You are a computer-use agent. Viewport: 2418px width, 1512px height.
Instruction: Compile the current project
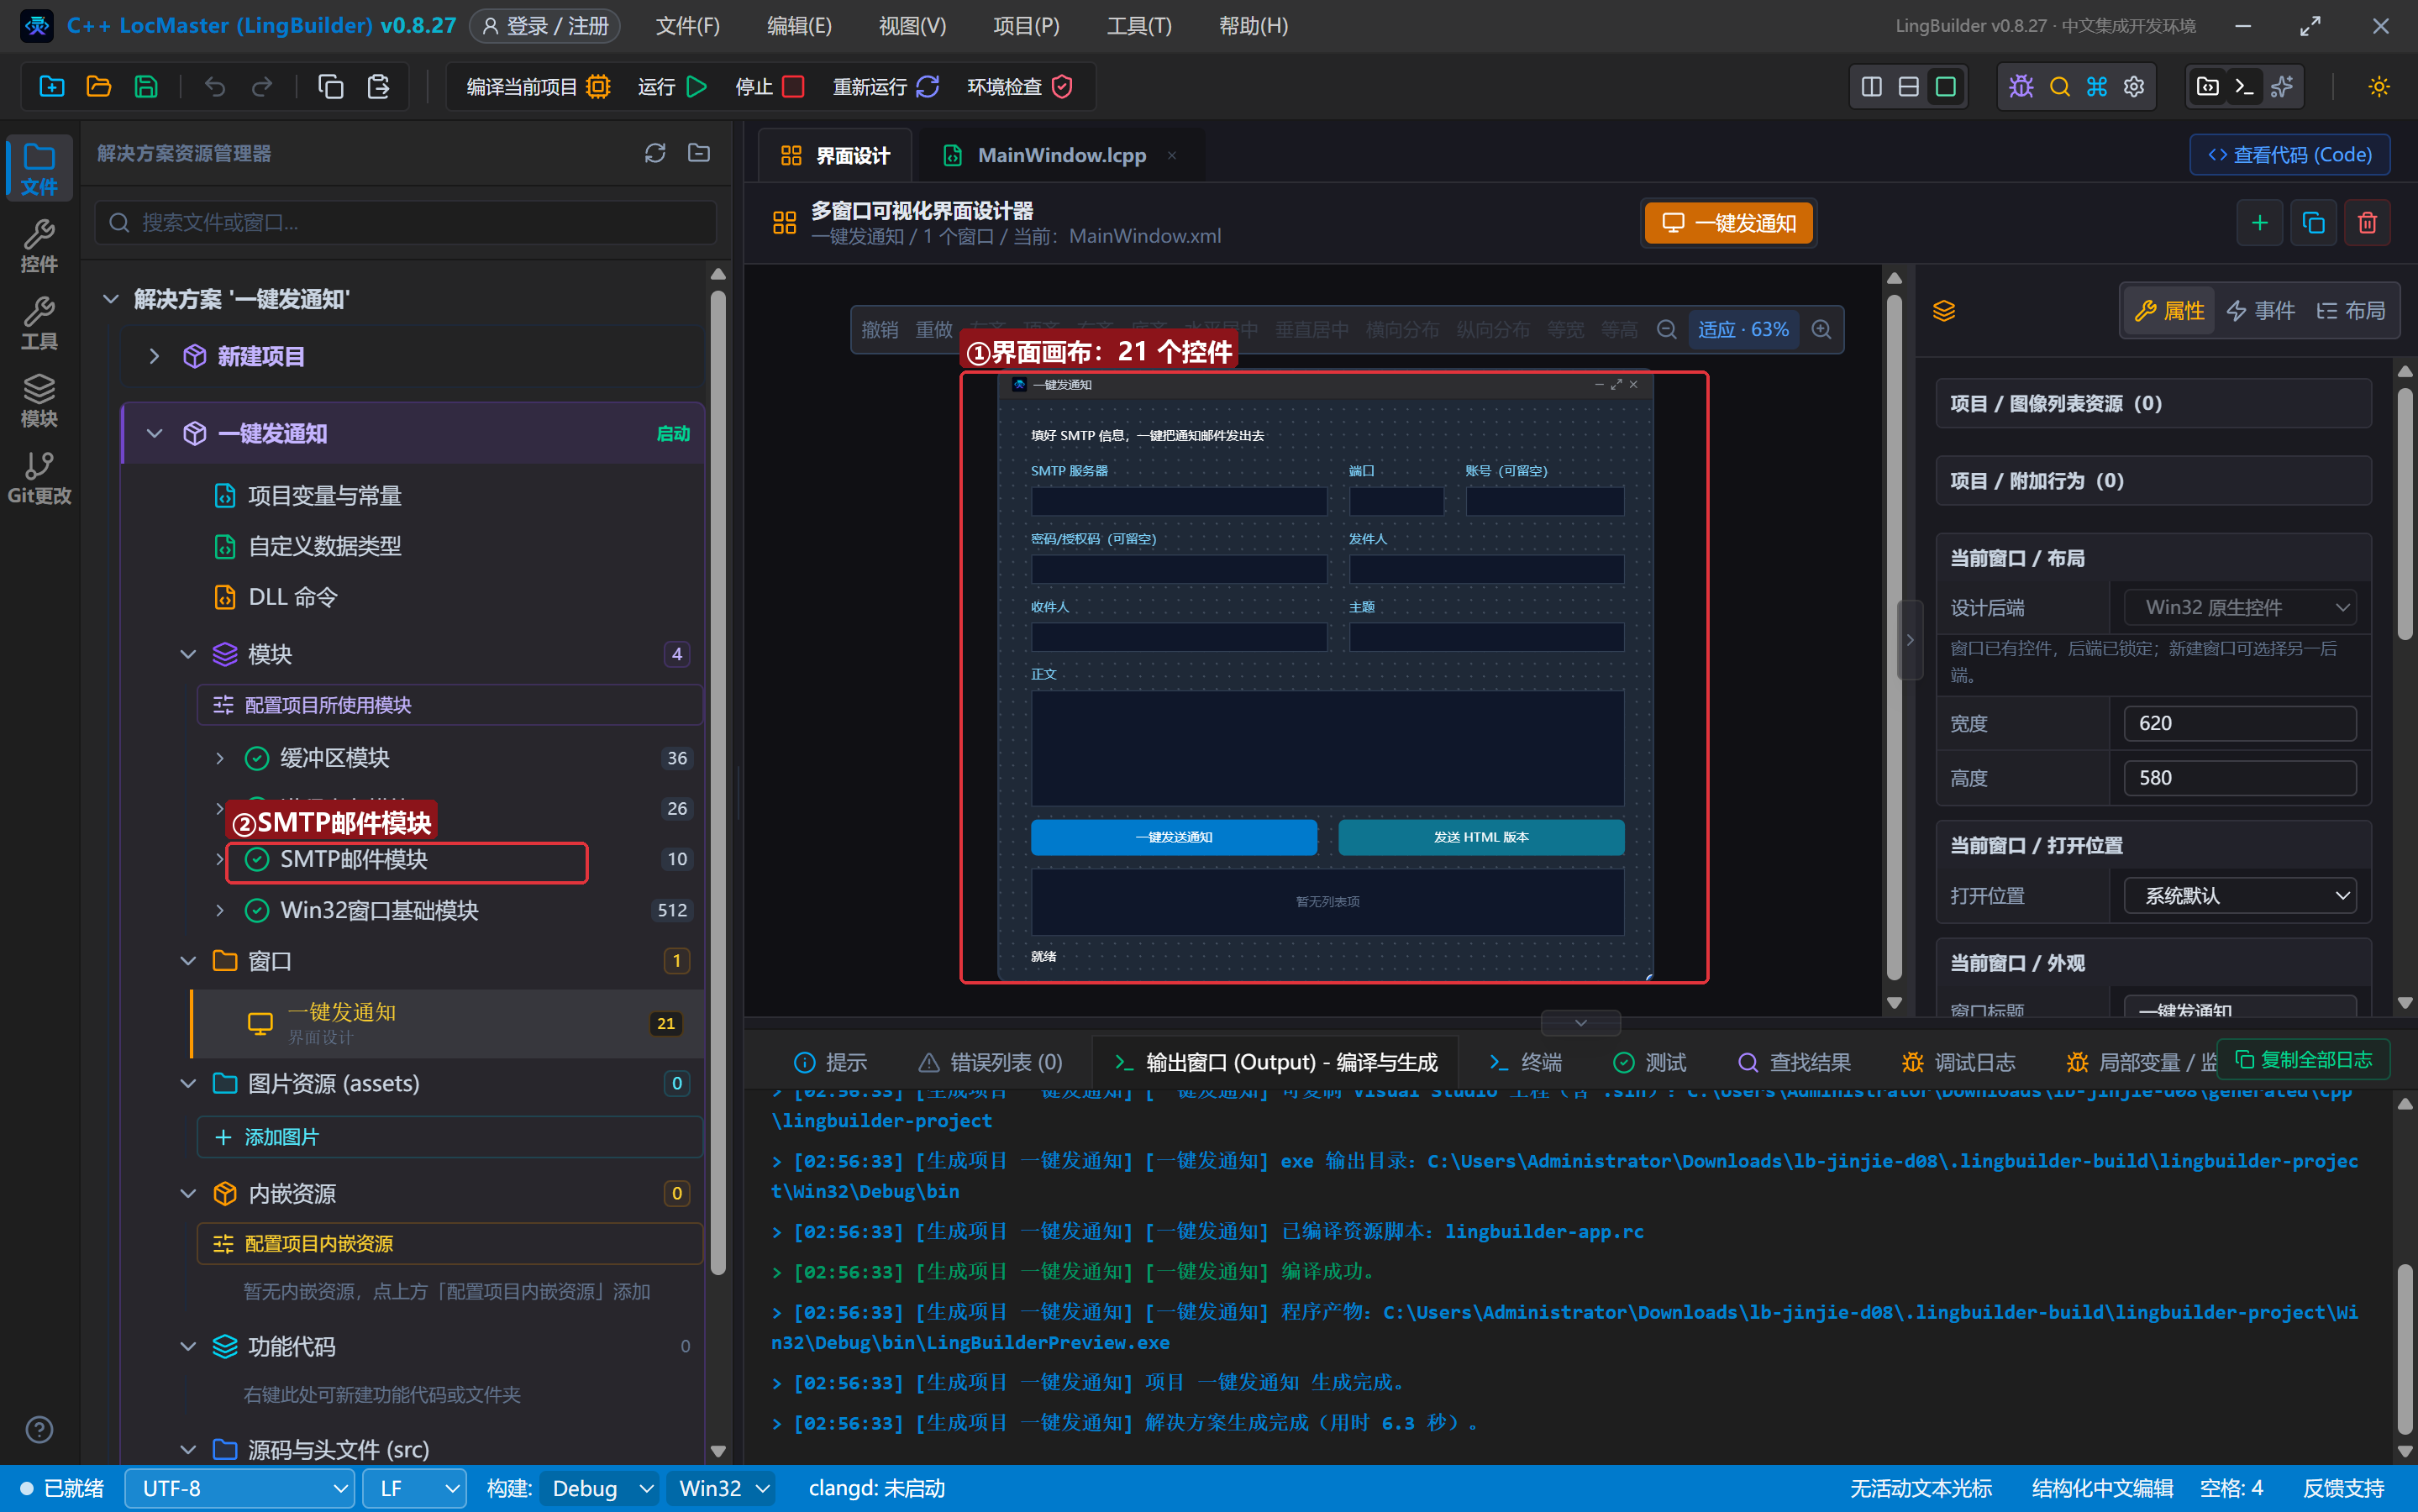[538, 87]
